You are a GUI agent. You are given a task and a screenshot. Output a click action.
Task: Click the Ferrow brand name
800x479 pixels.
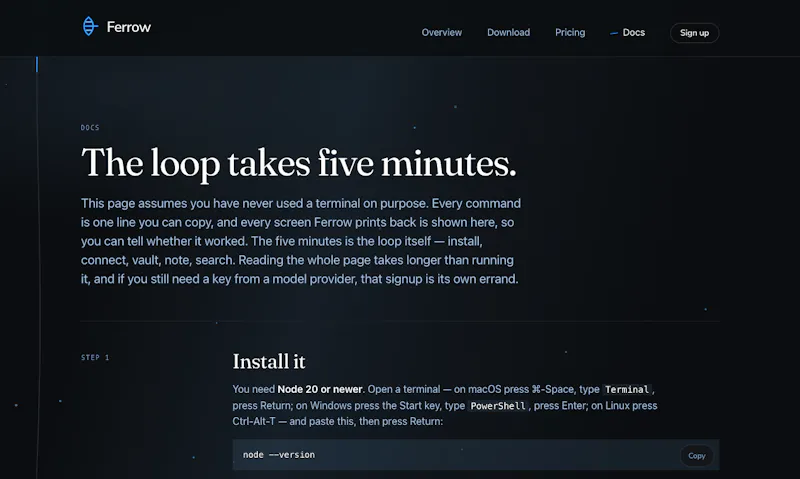coord(129,27)
